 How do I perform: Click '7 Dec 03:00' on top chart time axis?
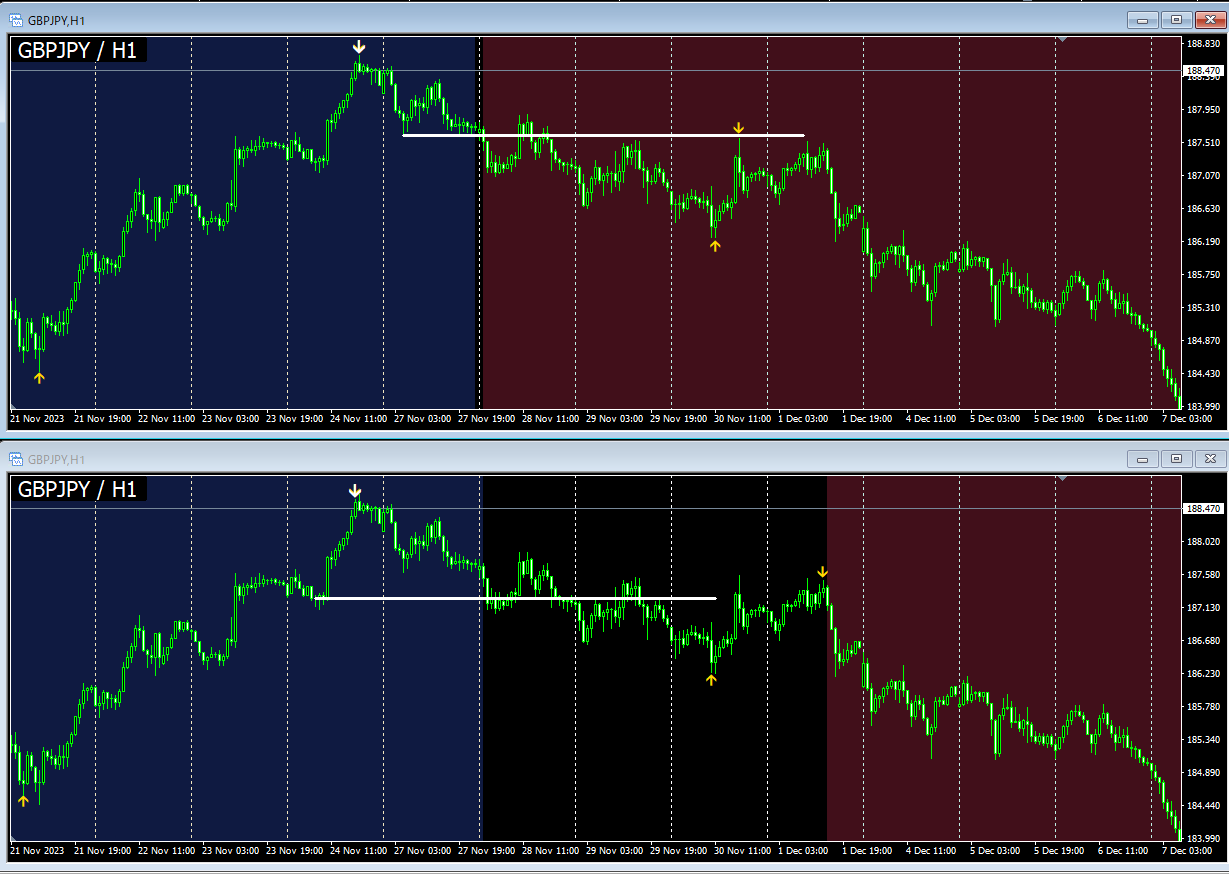click(x=1187, y=418)
